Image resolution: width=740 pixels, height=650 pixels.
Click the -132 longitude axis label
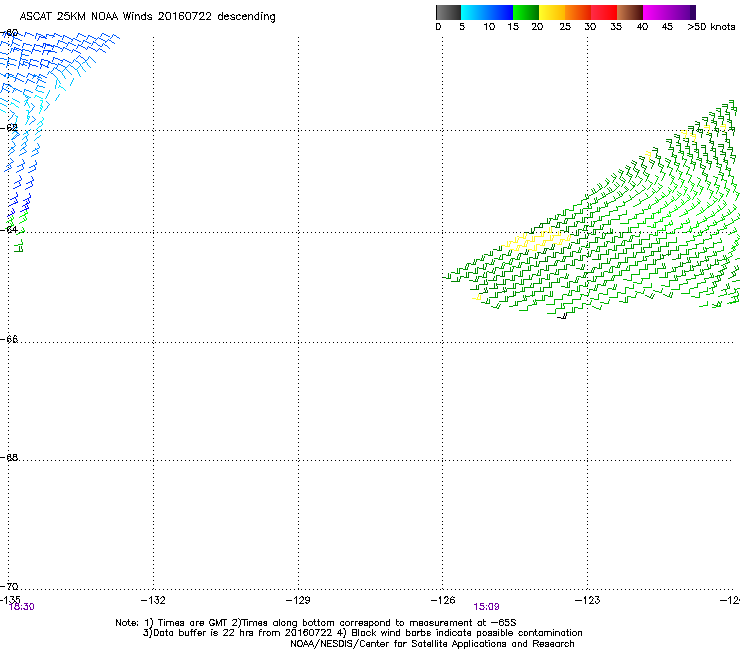click(x=153, y=600)
